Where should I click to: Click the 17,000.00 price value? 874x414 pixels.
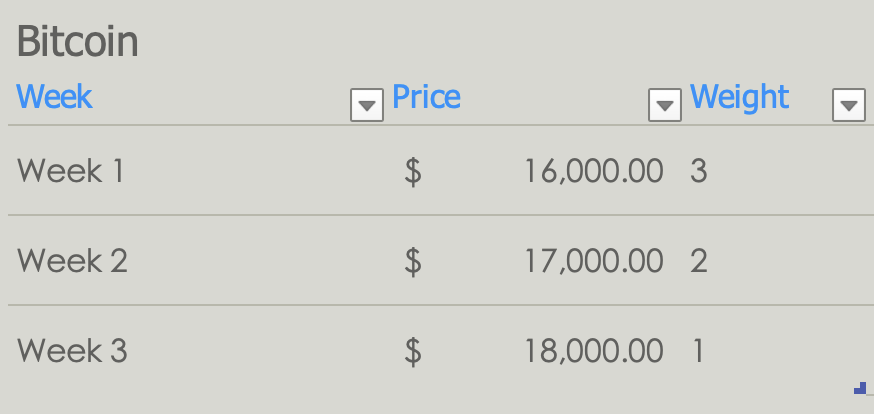[593, 262]
